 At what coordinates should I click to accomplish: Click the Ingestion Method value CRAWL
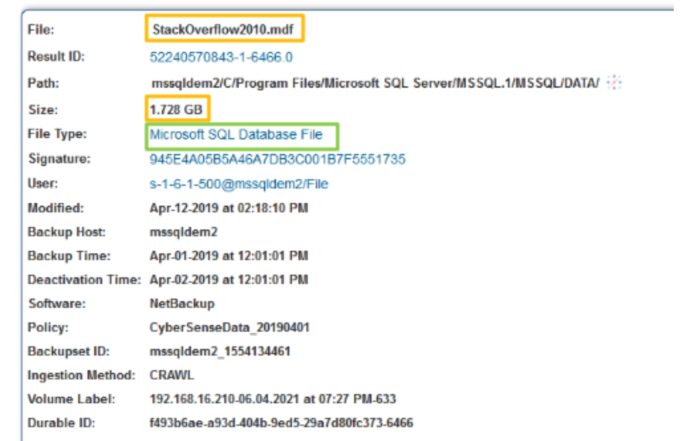tap(171, 375)
